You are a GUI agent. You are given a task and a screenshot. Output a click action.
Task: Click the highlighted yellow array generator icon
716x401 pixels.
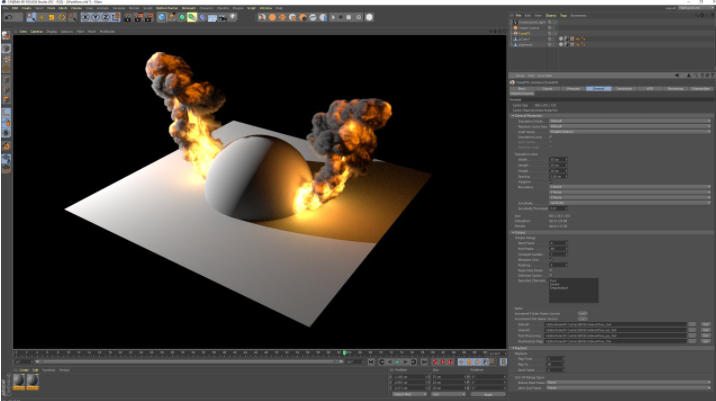(192, 17)
